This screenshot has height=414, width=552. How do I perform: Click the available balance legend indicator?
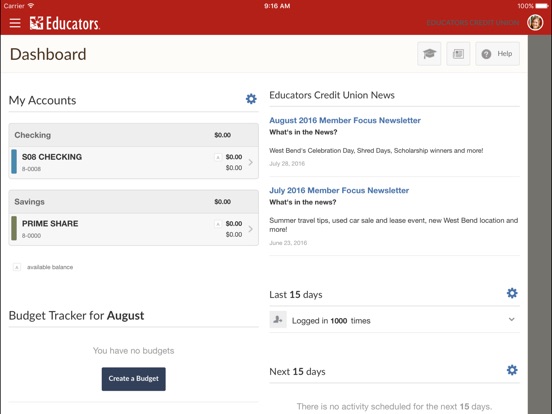point(17,267)
